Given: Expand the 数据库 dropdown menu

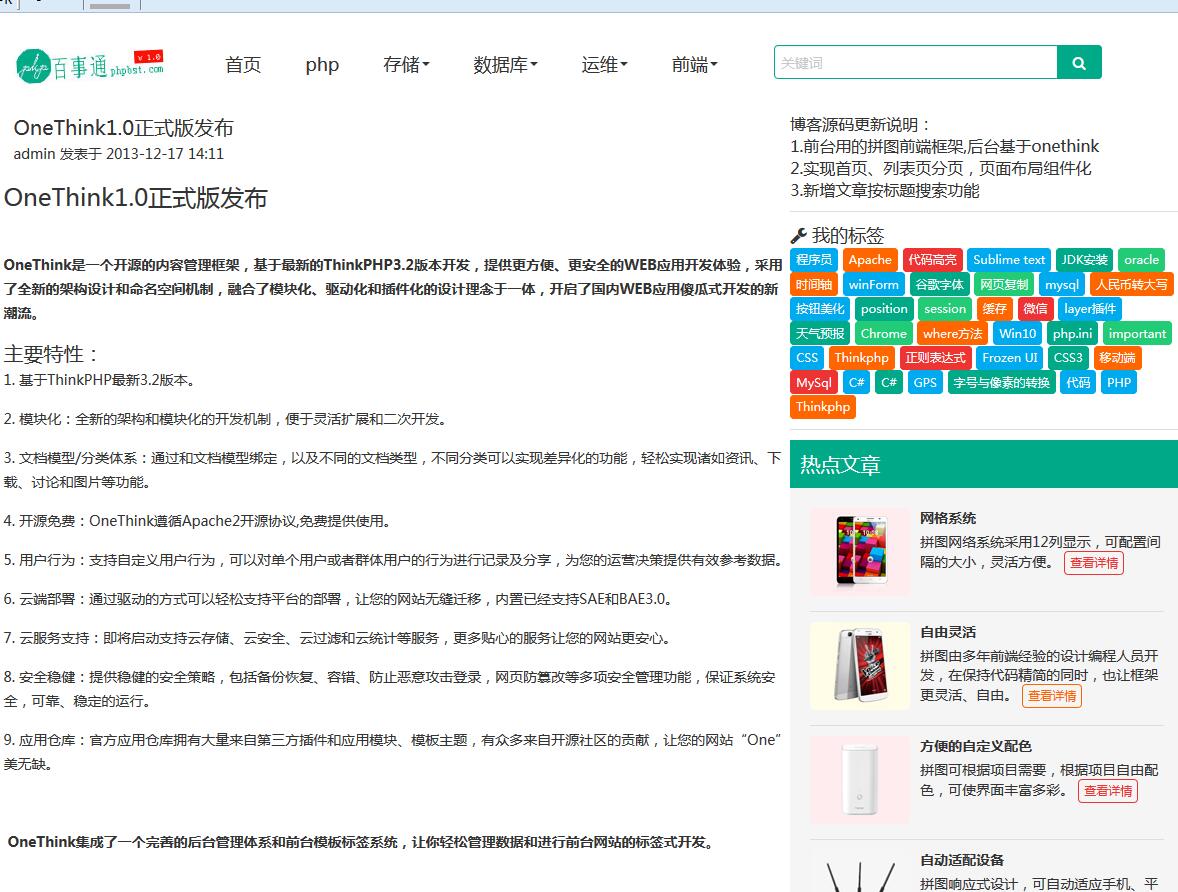Looking at the screenshot, I should (505, 65).
